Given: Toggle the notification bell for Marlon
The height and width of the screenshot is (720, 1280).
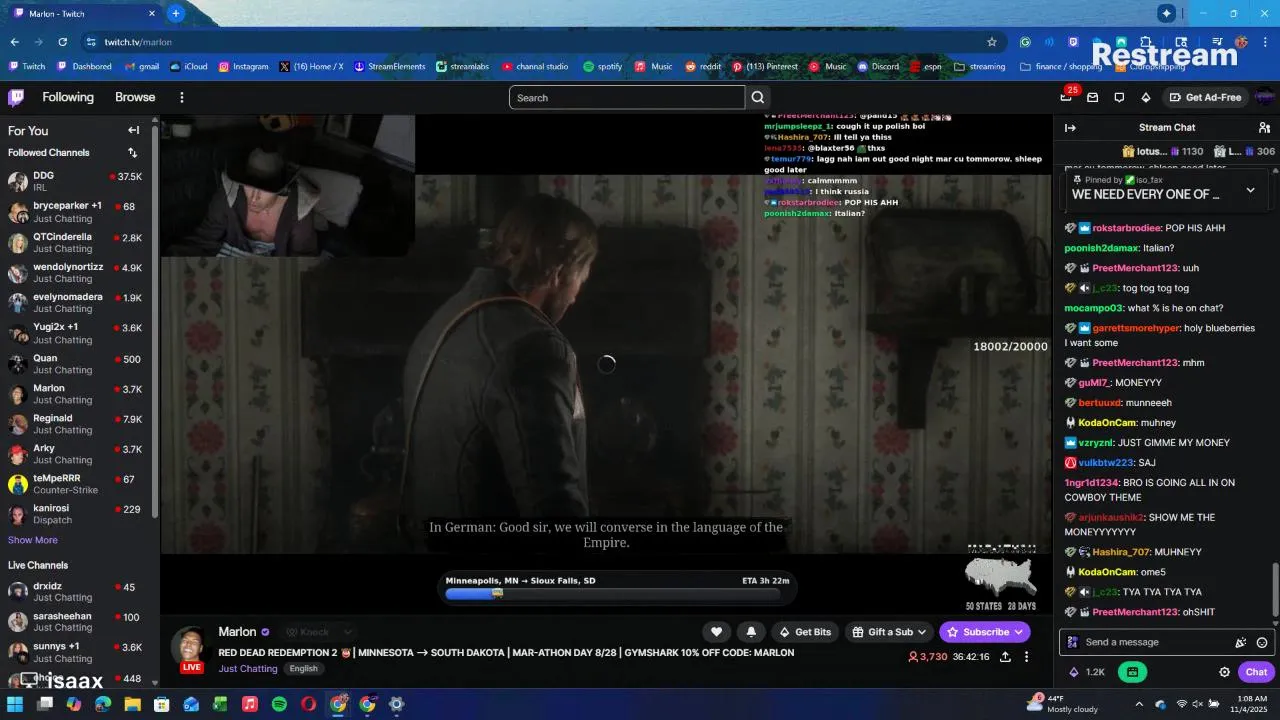Looking at the screenshot, I should click(751, 632).
